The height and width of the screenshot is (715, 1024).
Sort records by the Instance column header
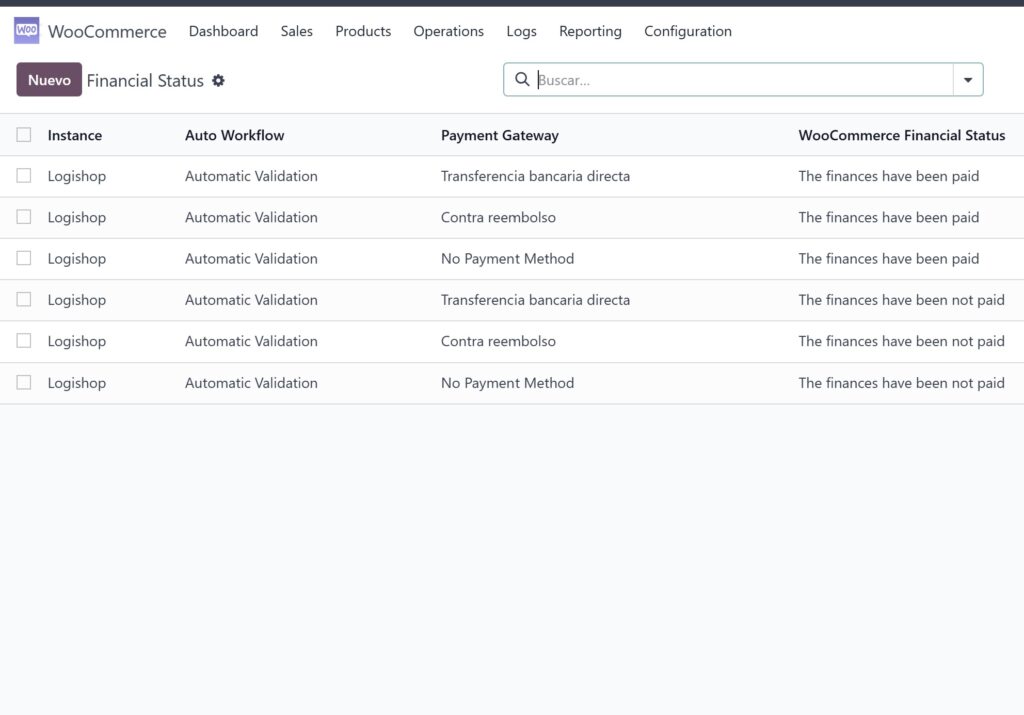point(75,135)
